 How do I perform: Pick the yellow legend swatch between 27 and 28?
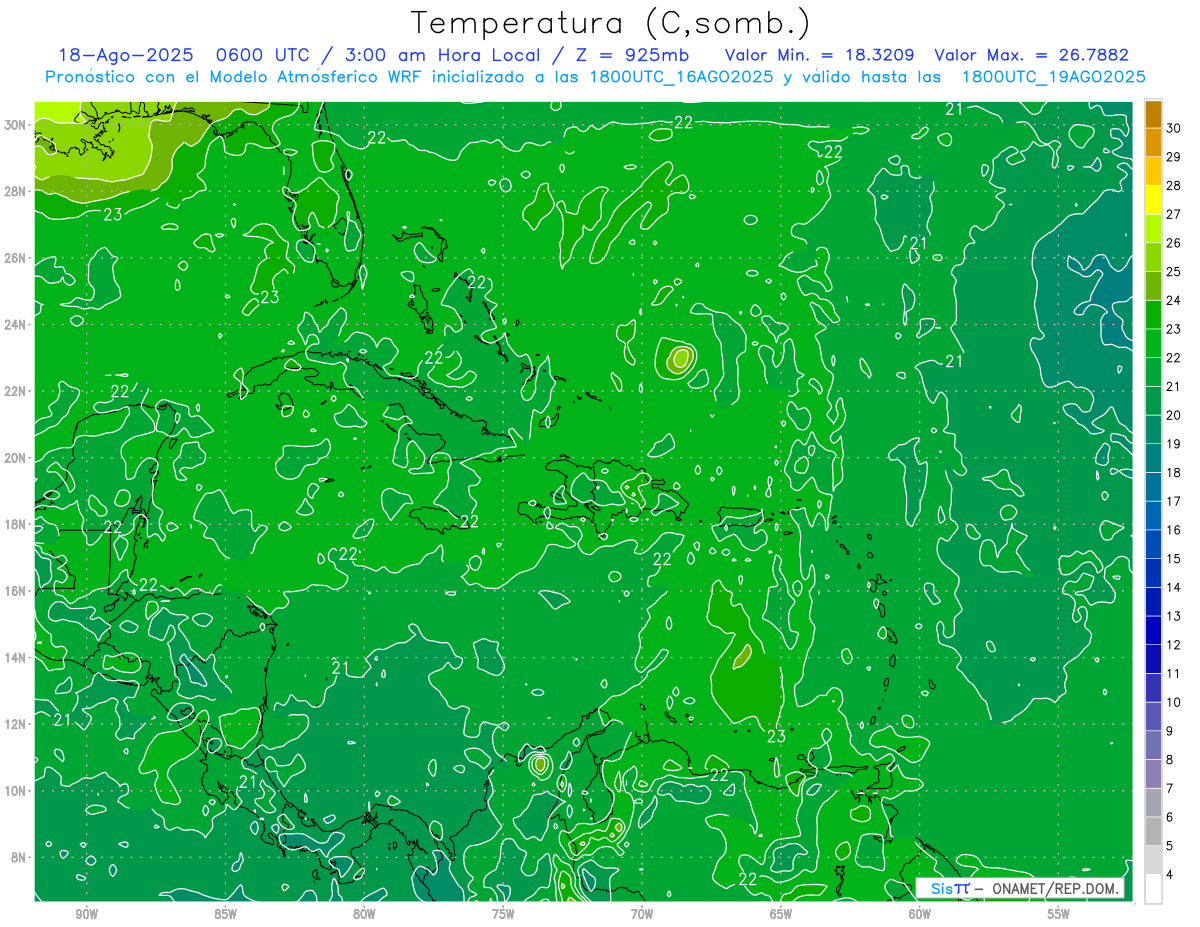(x=1153, y=200)
